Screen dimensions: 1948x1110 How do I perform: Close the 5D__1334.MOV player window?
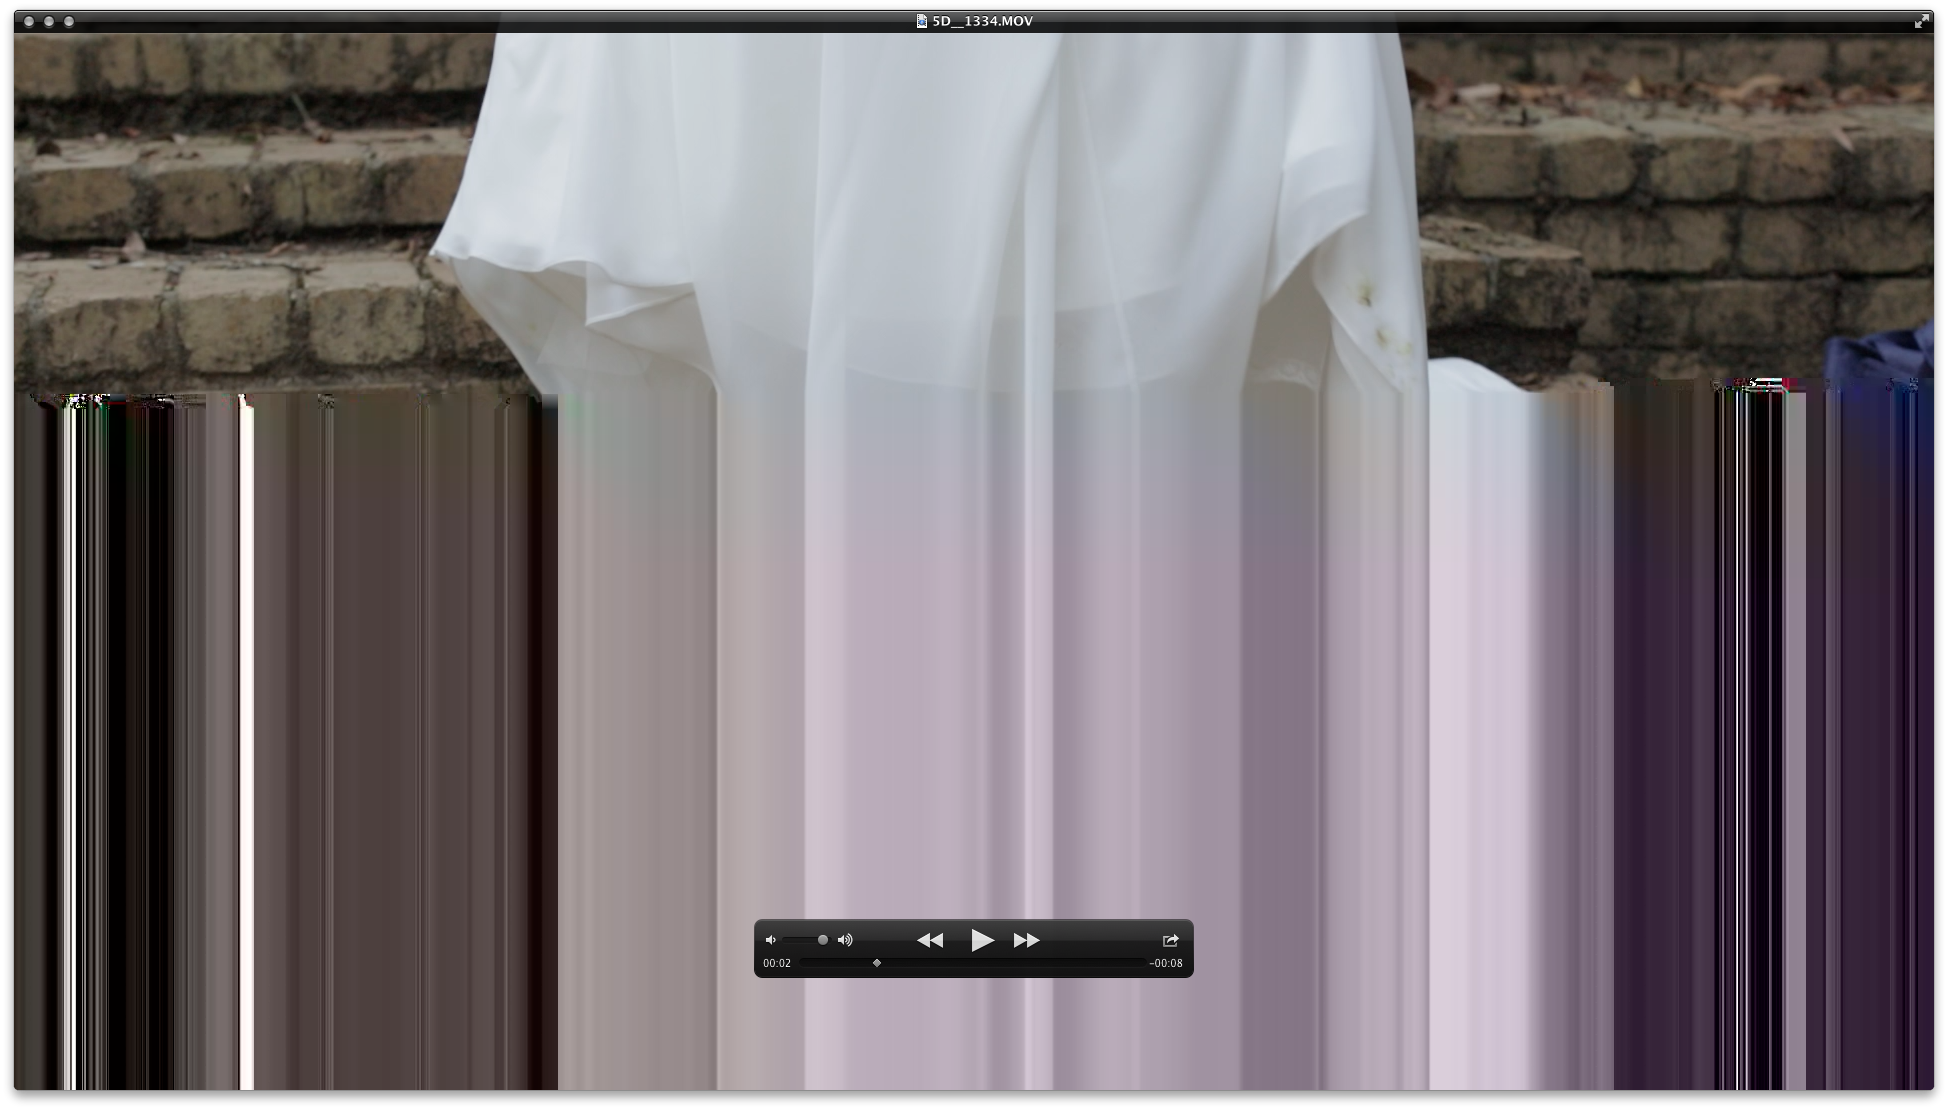click(29, 21)
